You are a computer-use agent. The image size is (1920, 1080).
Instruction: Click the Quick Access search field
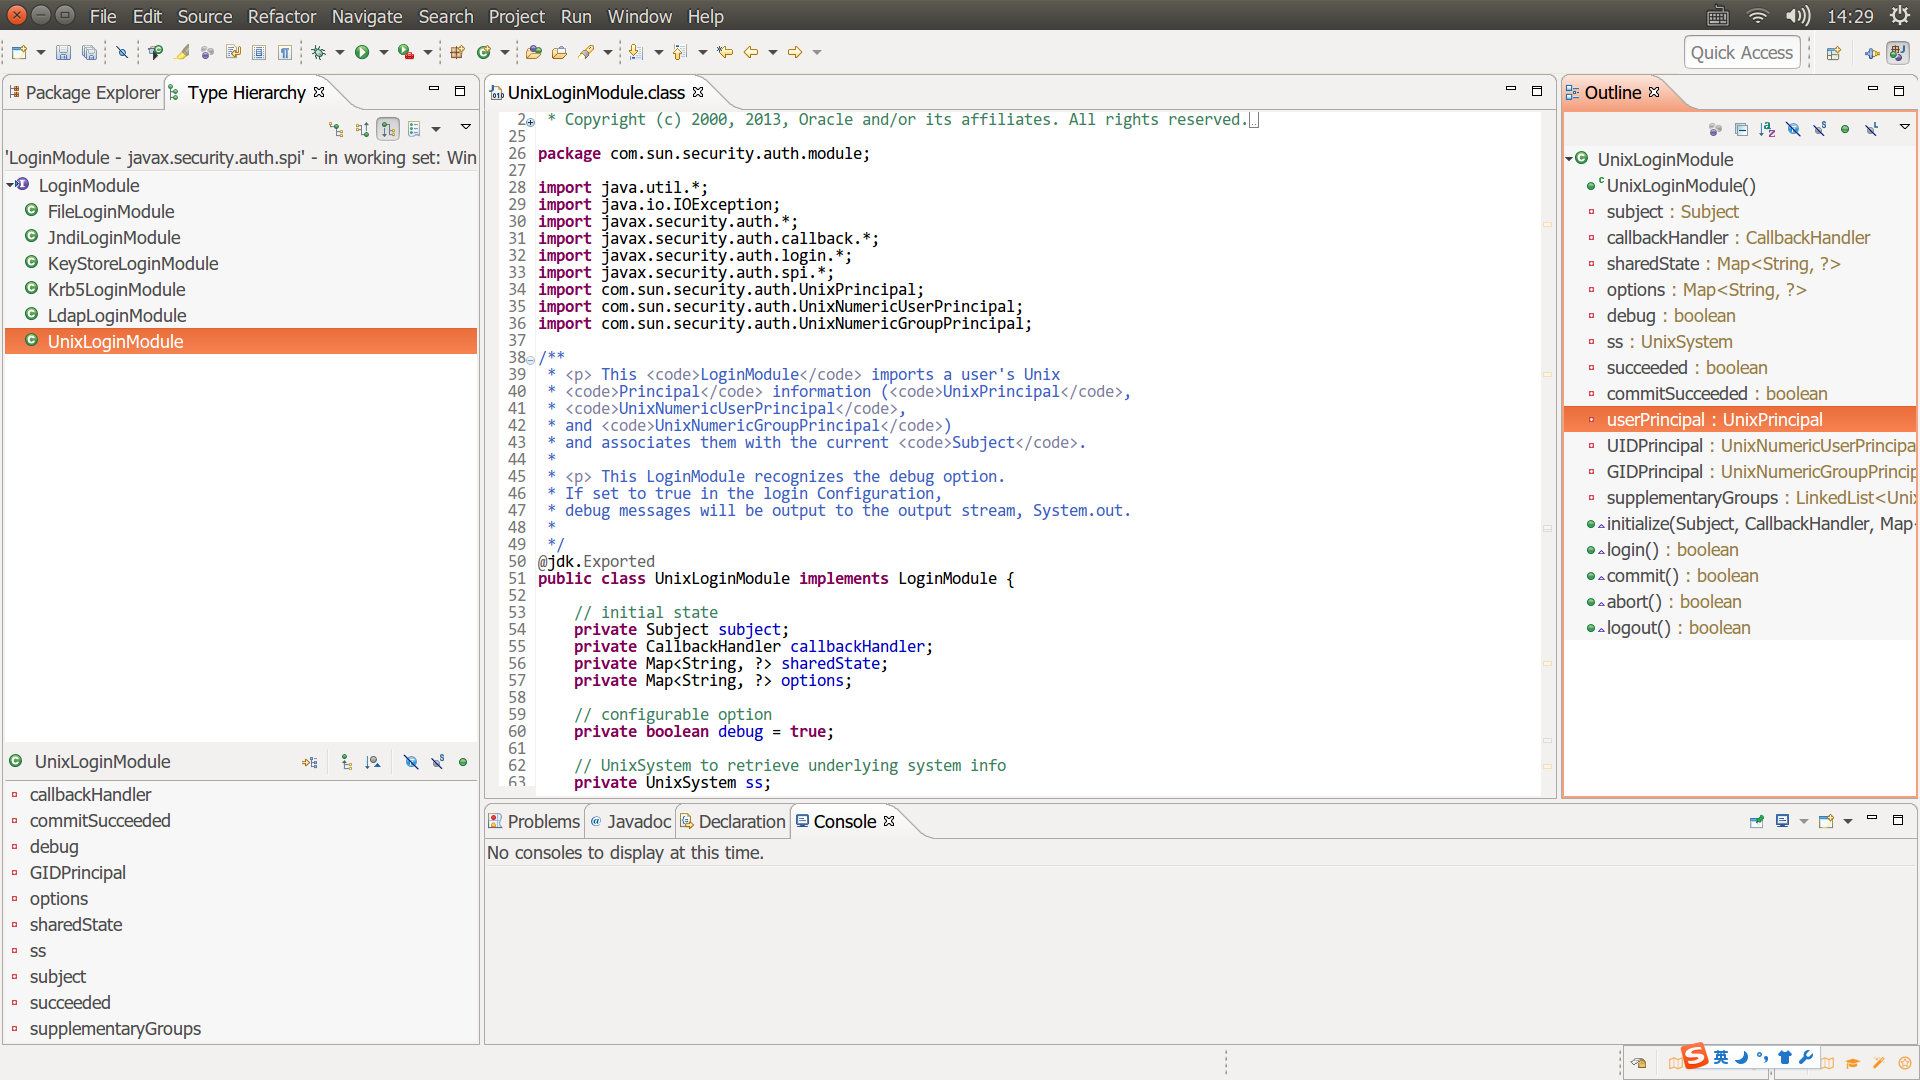pos(1741,53)
